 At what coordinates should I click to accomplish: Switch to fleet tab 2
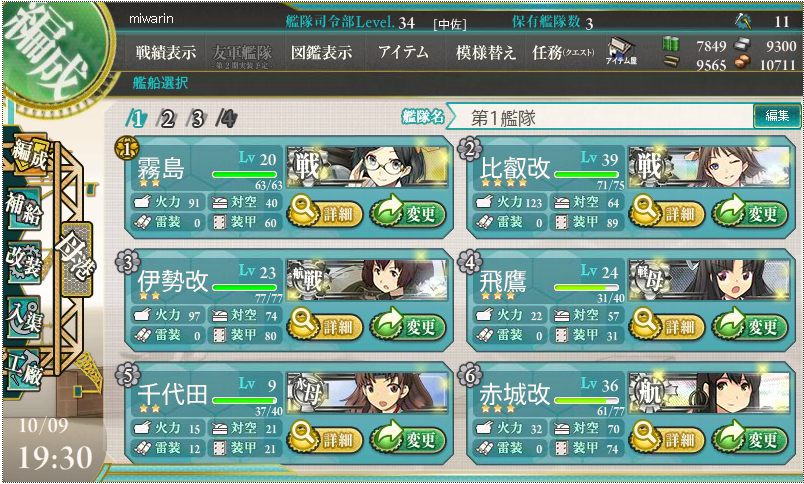[x=166, y=119]
